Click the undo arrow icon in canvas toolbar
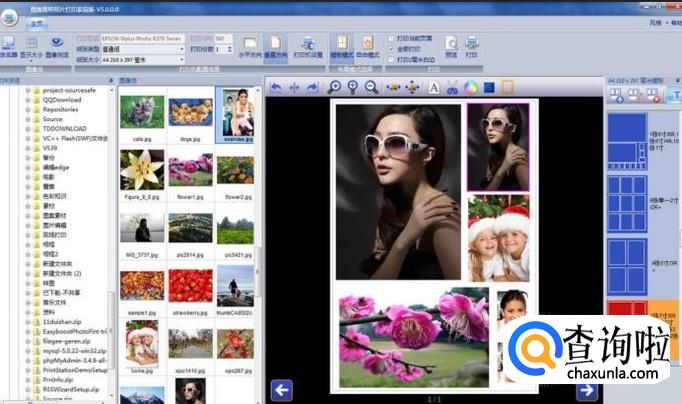This screenshot has width=682, height=404. 276,88
